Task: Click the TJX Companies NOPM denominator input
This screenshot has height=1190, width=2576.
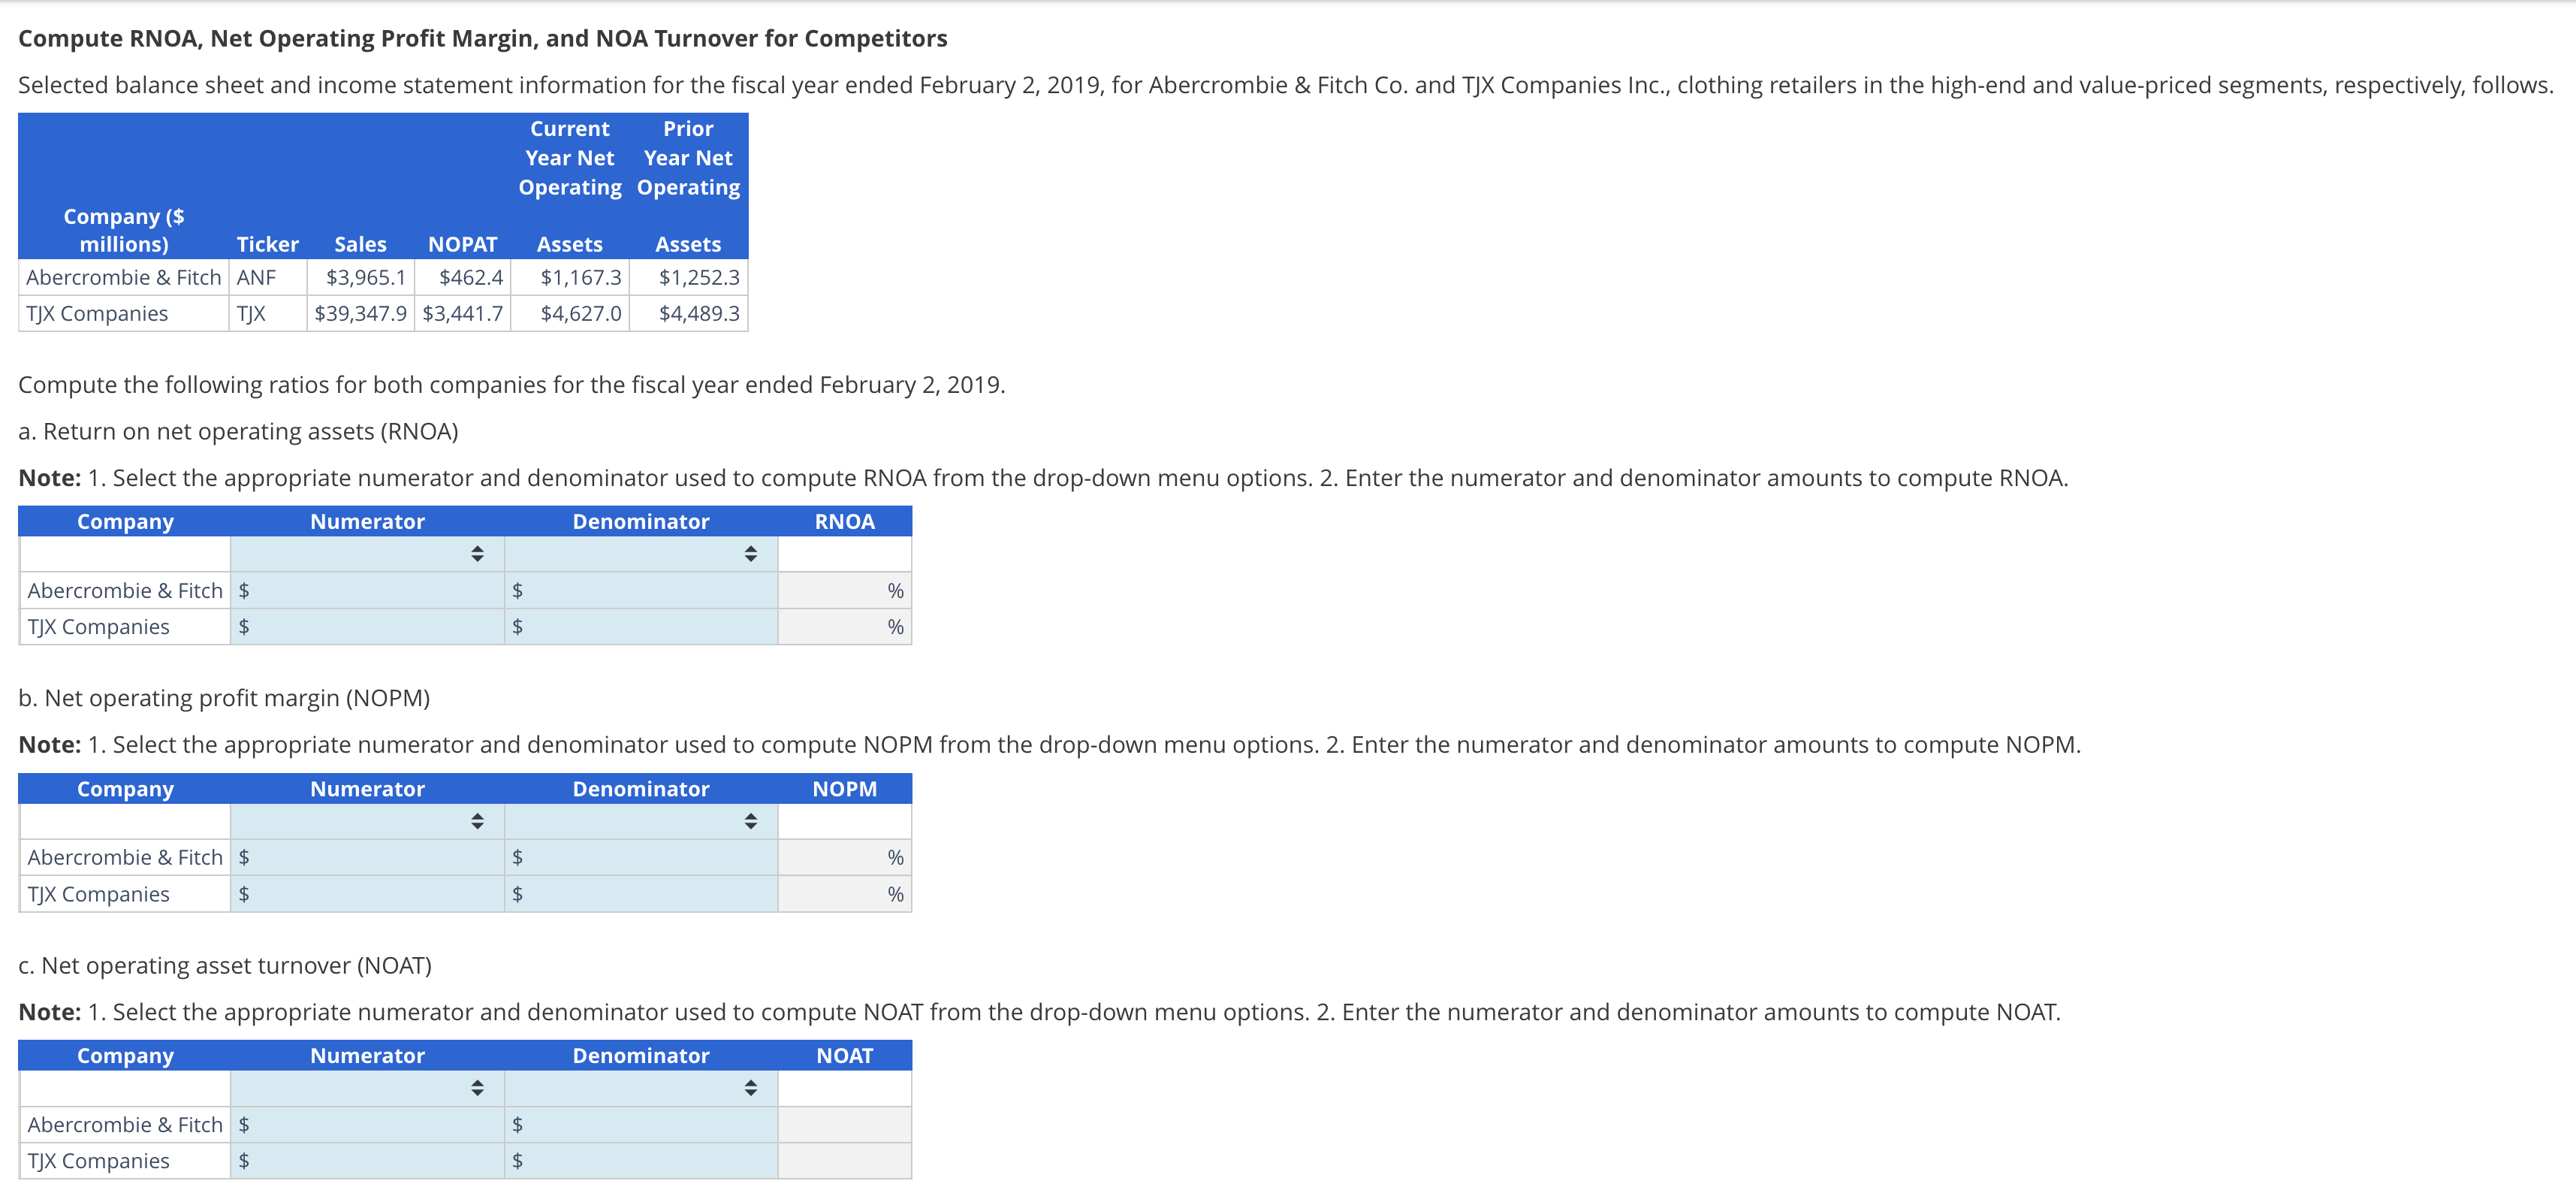Action: 640,893
